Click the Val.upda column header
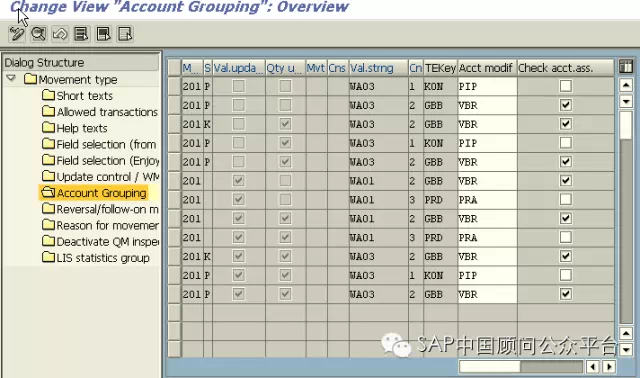The width and height of the screenshot is (640, 378). pyautogui.click(x=239, y=68)
